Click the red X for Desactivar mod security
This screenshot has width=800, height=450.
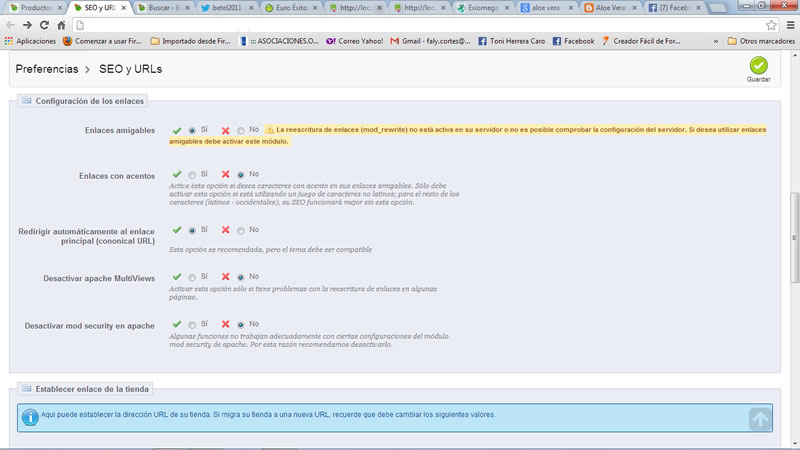click(x=225, y=324)
